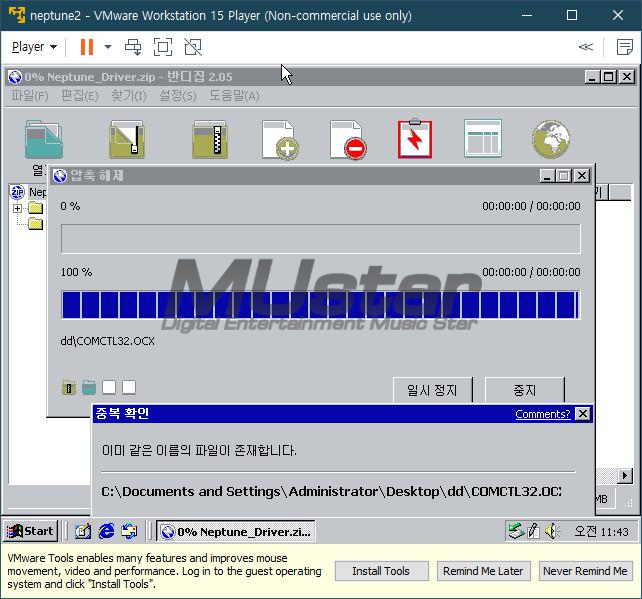
Task: Click the network tray icon
Action: [x=516, y=531]
